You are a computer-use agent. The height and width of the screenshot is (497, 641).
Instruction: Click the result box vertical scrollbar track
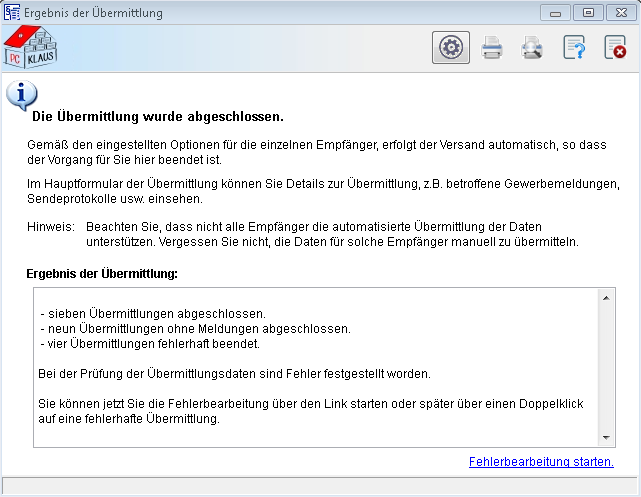point(606,368)
